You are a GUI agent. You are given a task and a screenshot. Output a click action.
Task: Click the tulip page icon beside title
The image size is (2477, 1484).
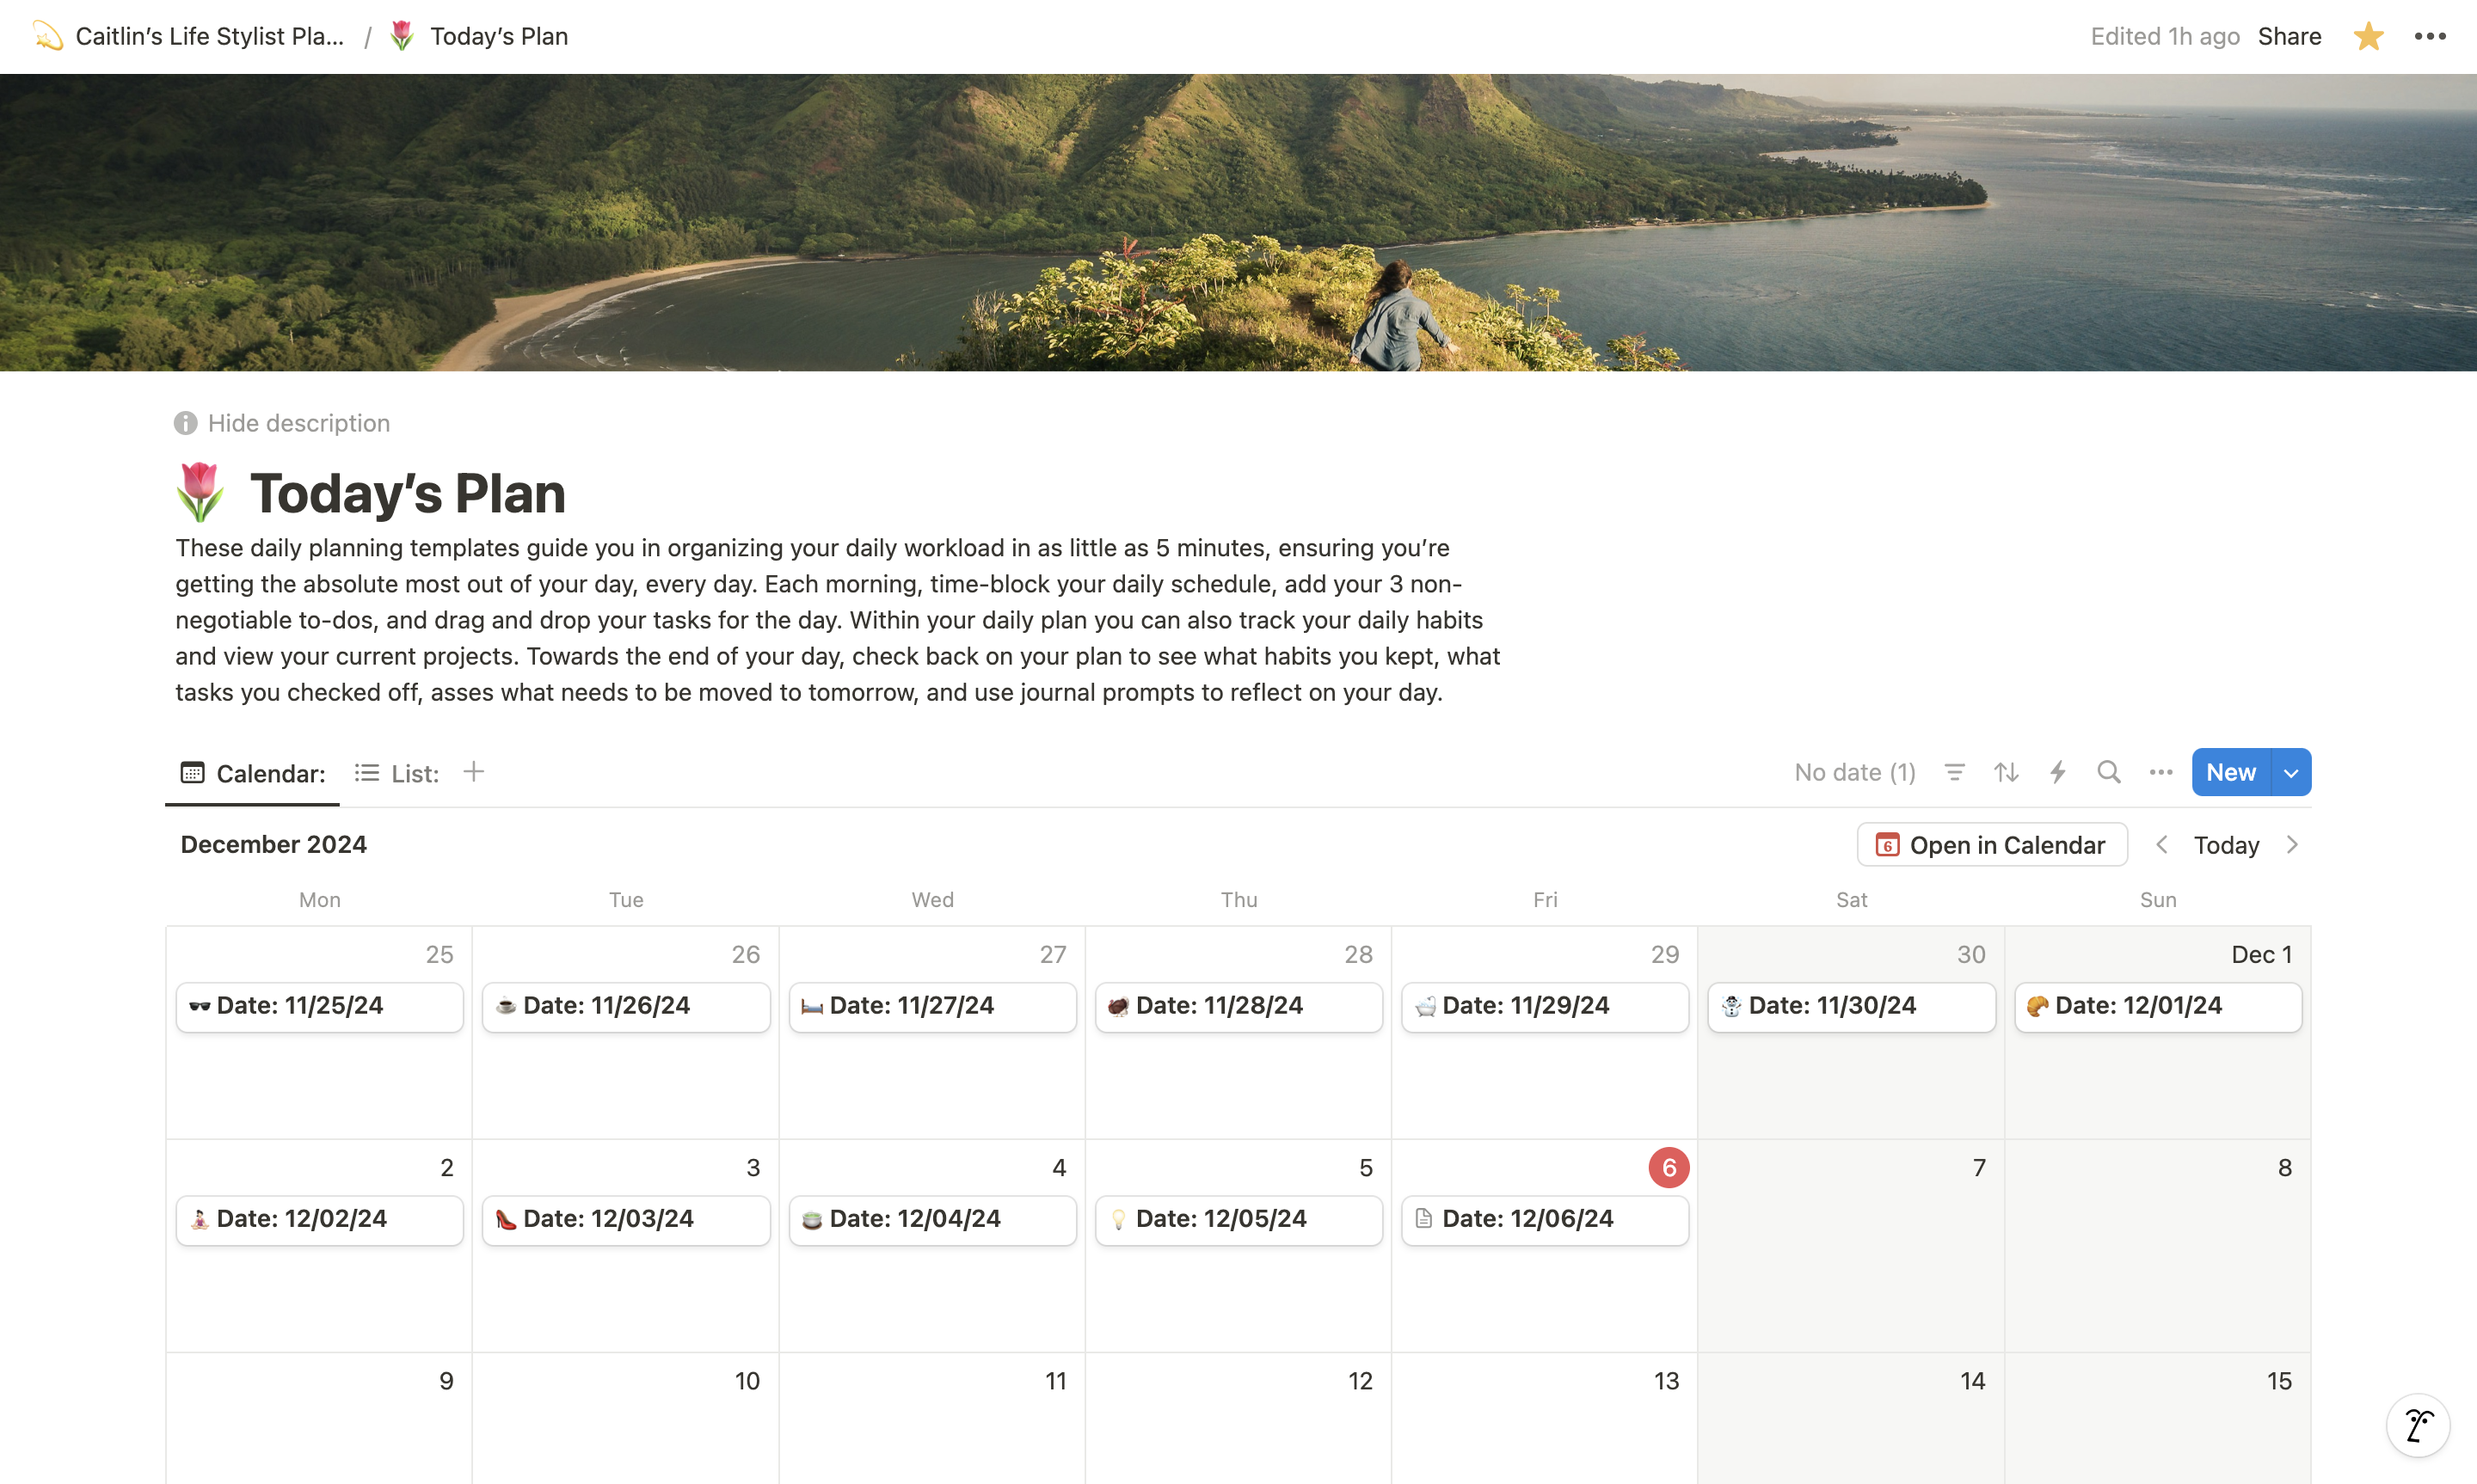coord(200,492)
